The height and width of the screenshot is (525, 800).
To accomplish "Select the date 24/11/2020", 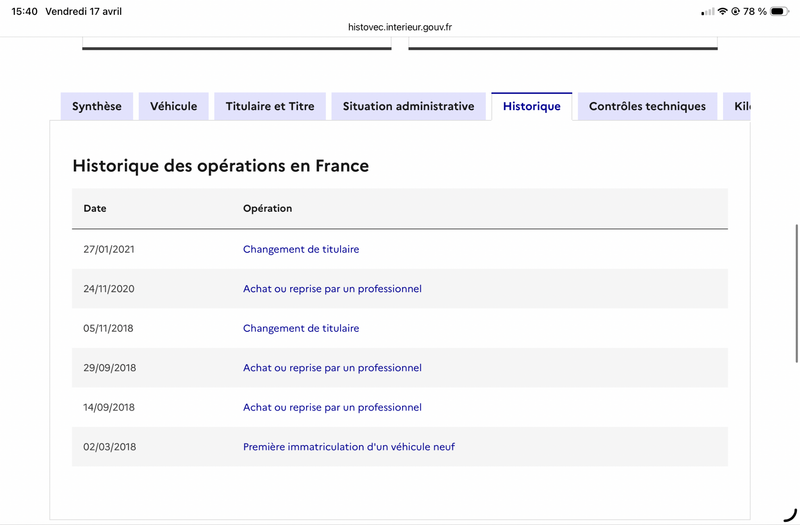I will click(x=109, y=289).
